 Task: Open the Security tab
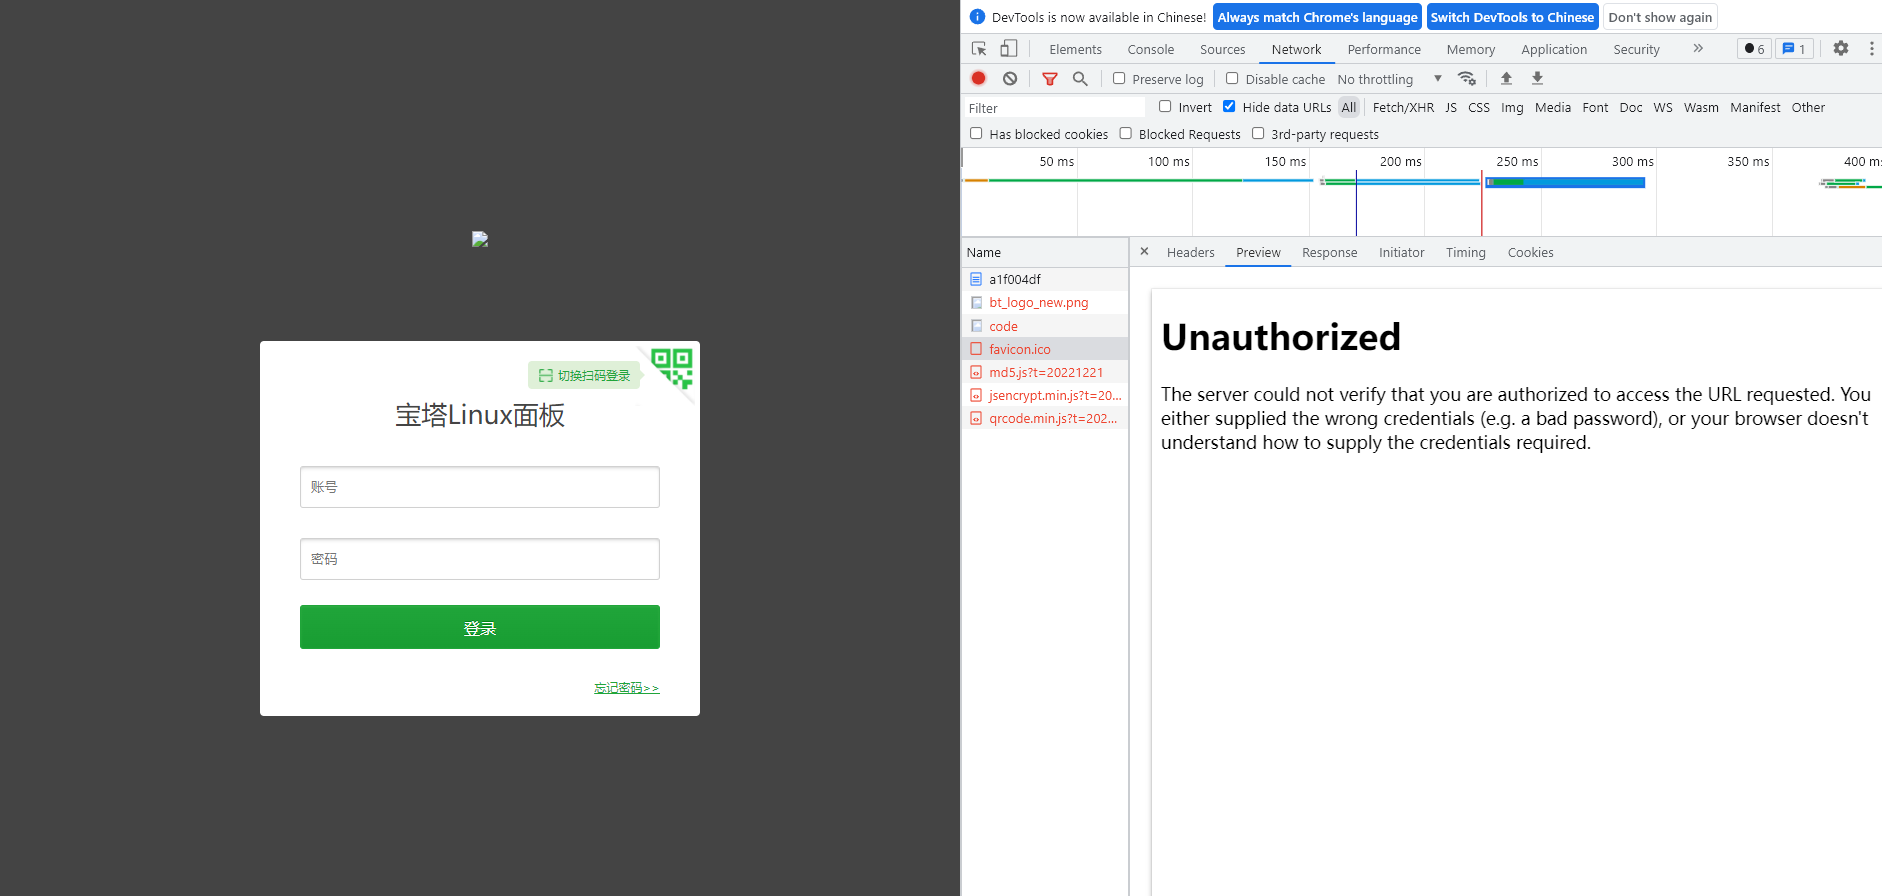(x=1636, y=49)
